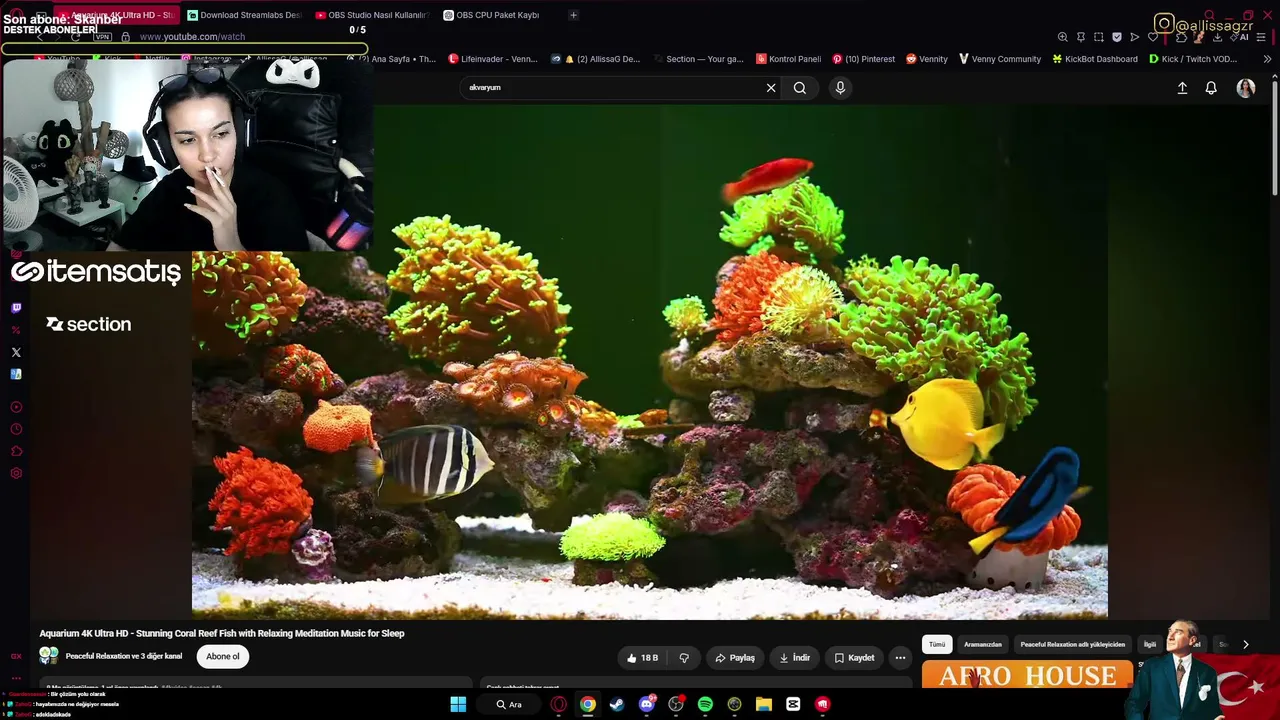
Task: Open Opera downloads icon in toolbar
Action: (x=1217, y=37)
